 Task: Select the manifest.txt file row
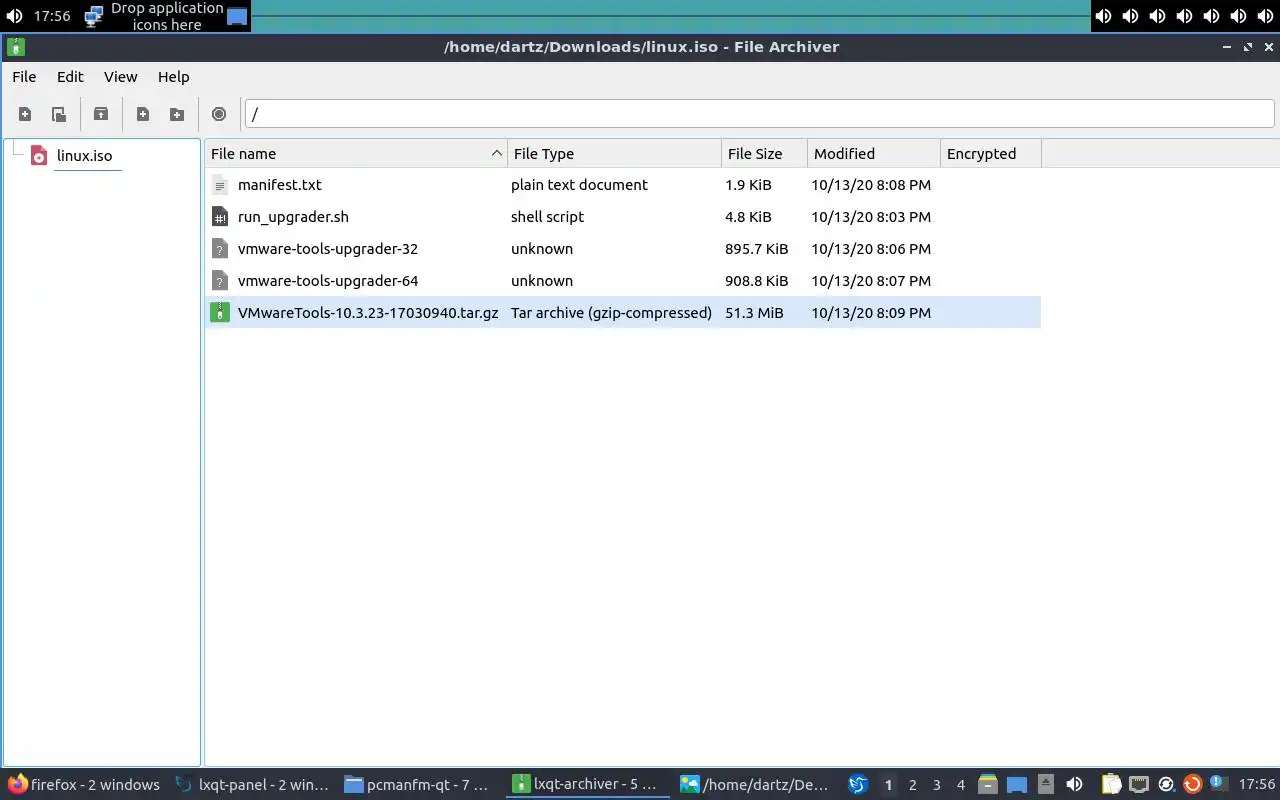pyautogui.click(x=623, y=185)
